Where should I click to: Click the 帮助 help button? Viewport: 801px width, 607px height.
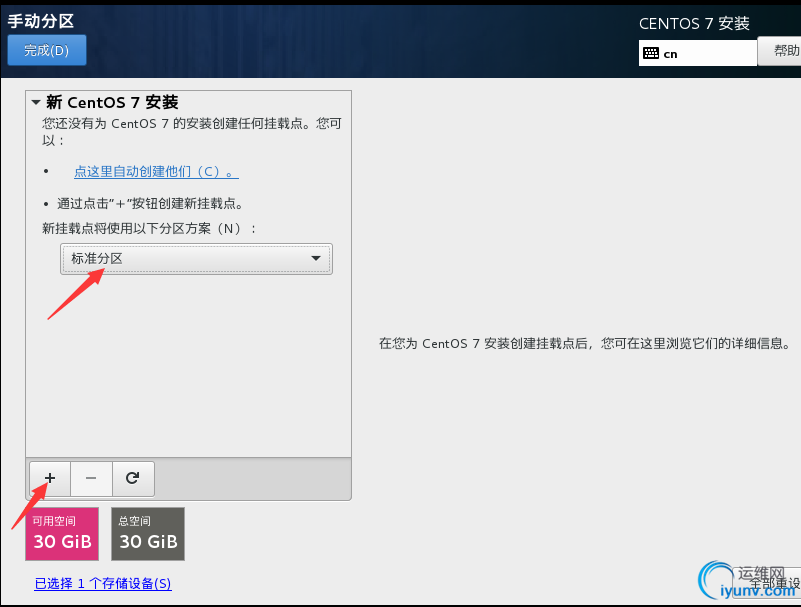click(781, 51)
